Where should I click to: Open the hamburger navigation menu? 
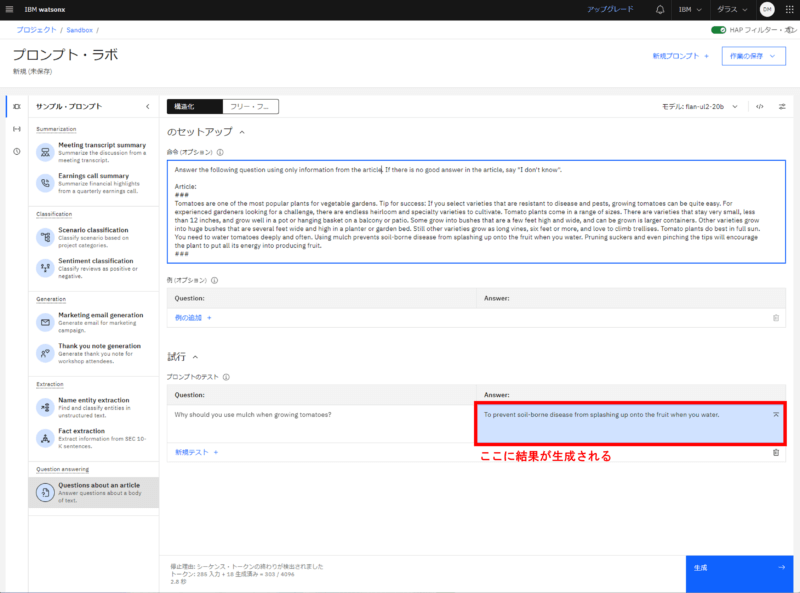[x=9, y=10]
